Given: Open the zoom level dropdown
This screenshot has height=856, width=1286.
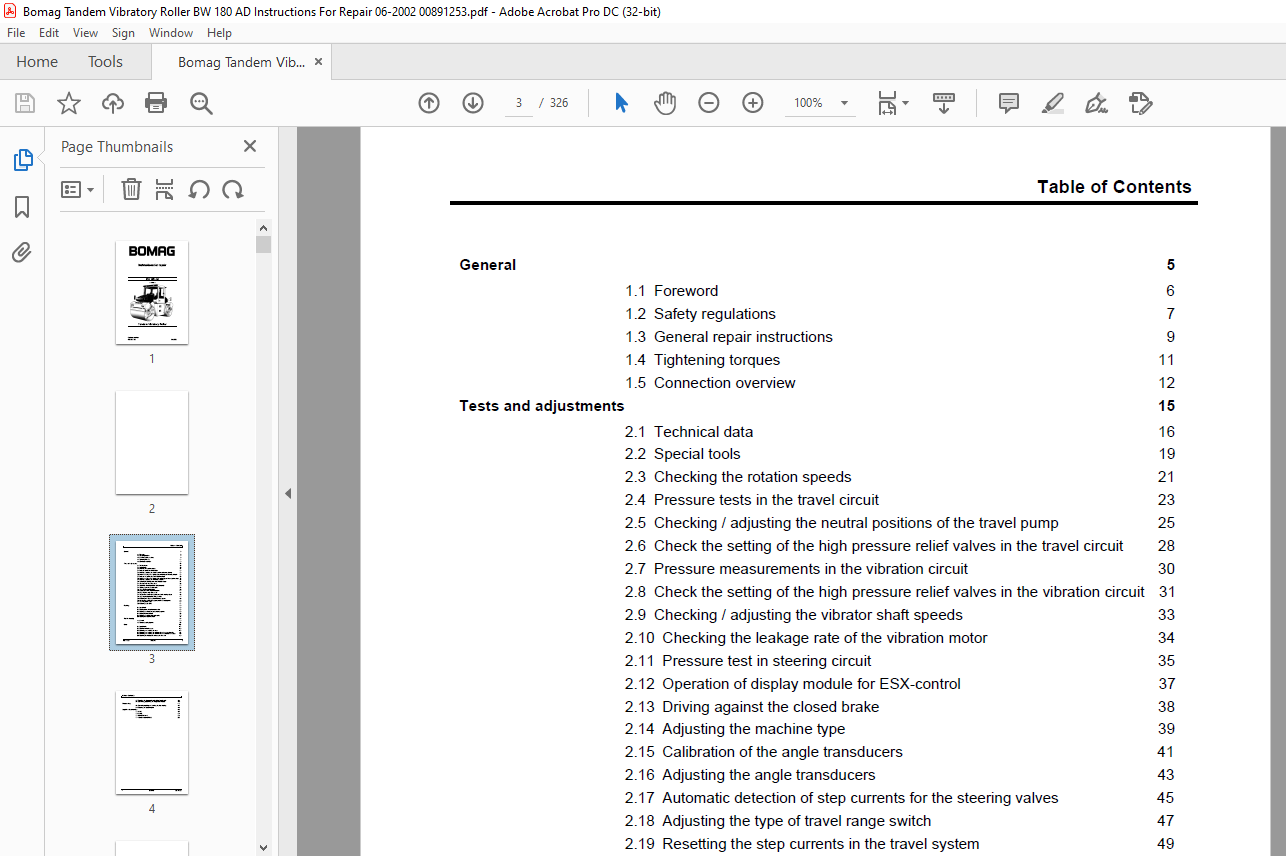Looking at the screenshot, I should [x=844, y=103].
